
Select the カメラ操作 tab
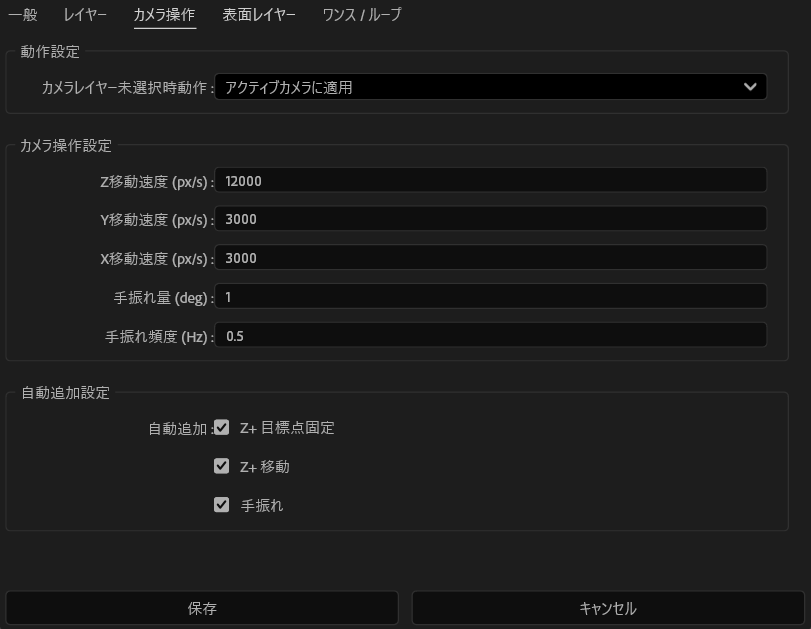pos(164,15)
